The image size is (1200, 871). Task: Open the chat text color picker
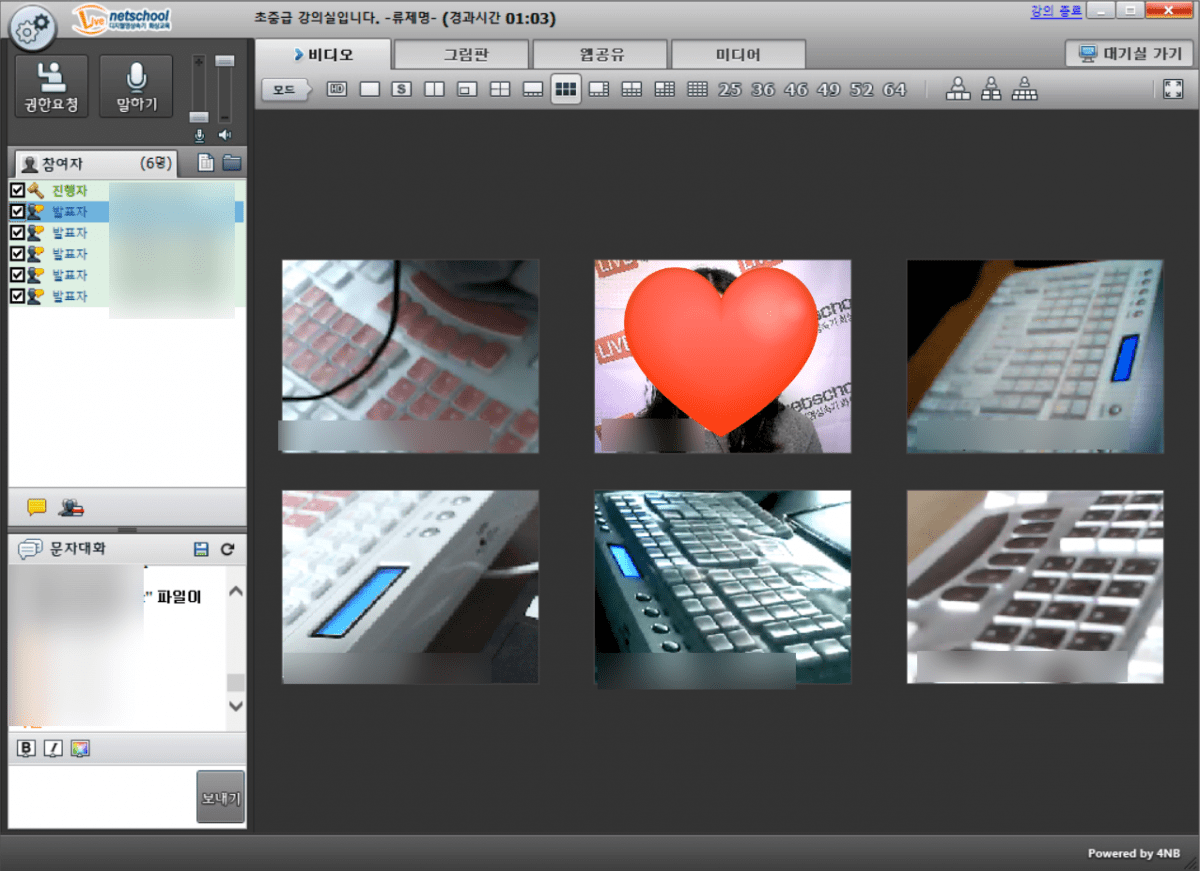pyautogui.click(x=80, y=749)
